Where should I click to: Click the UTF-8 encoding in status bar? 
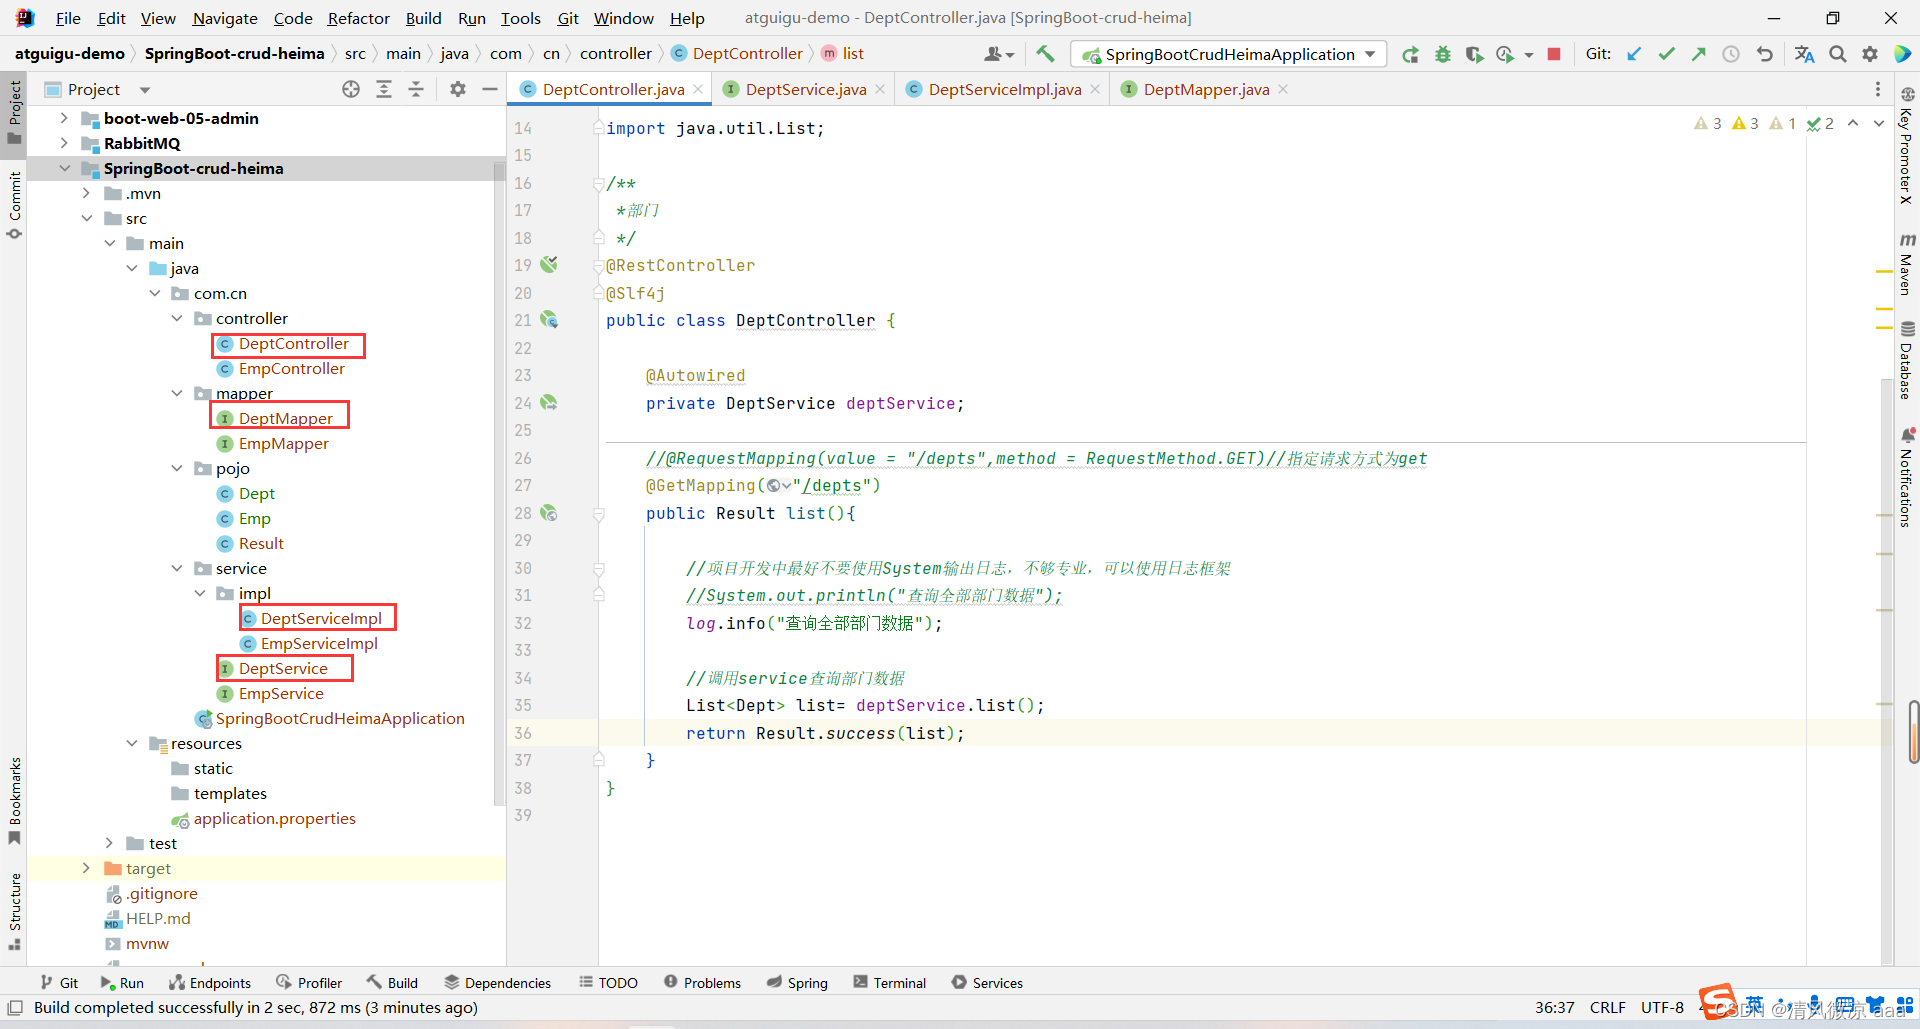click(1662, 1007)
